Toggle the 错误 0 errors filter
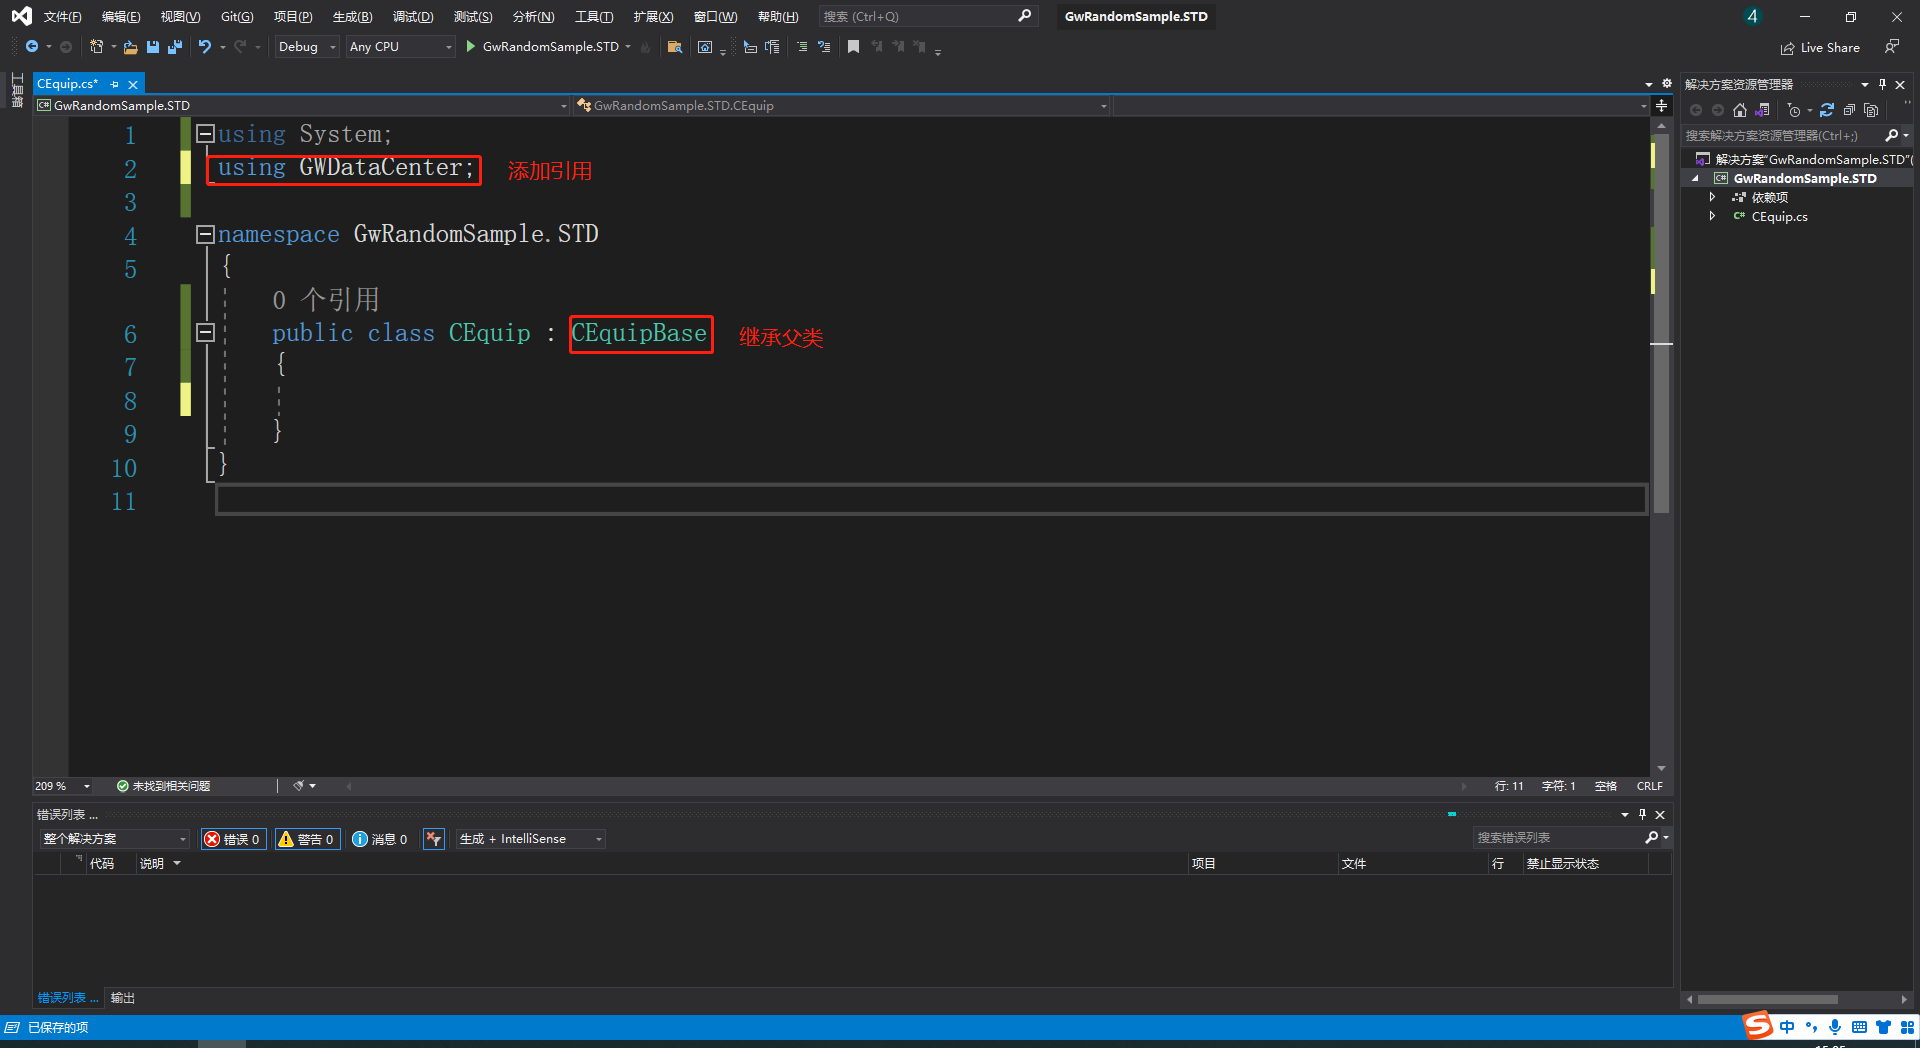Viewport: 1920px width, 1048px height. [x=233, y=839]
